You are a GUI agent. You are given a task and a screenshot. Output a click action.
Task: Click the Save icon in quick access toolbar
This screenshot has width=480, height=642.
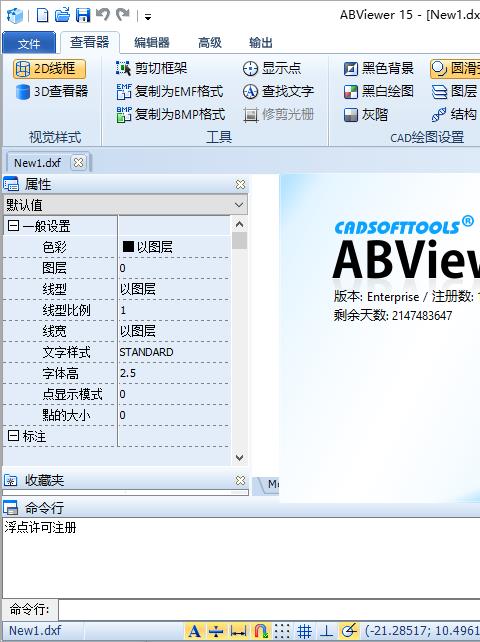tap(83, 16)
